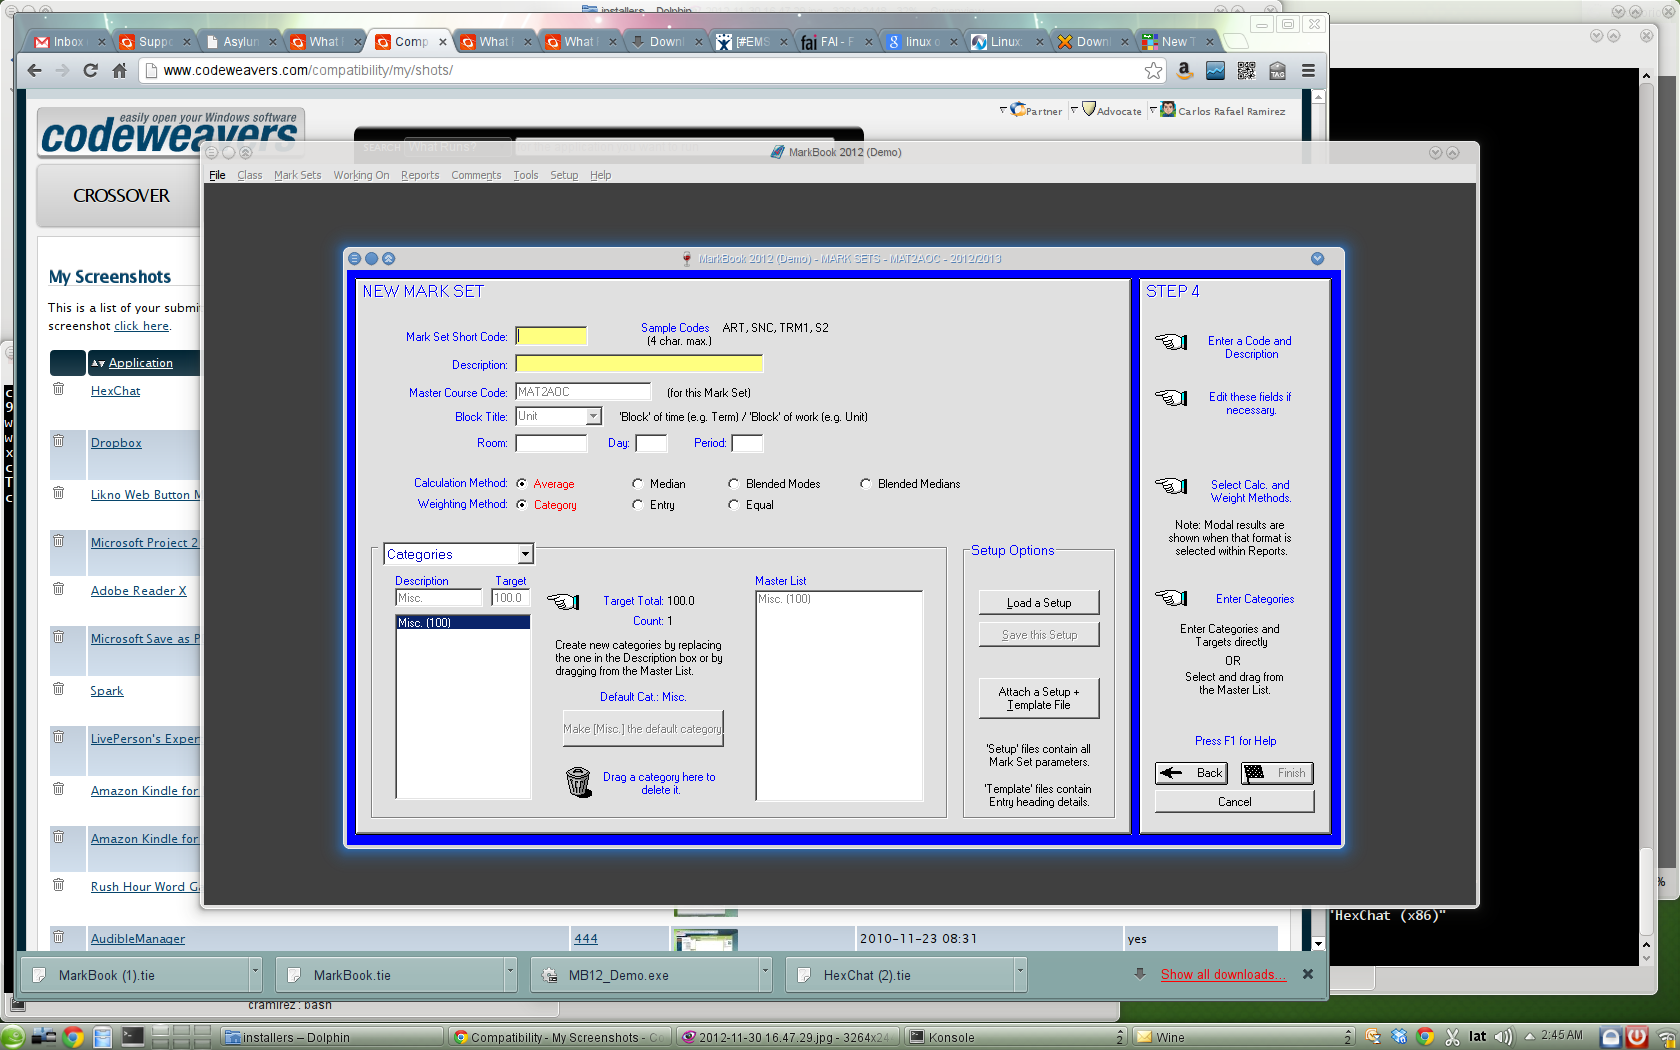Select the Equal weighting method
Screen dimensions: 1680x1050
pyautogui.click(x=733, y=505)
